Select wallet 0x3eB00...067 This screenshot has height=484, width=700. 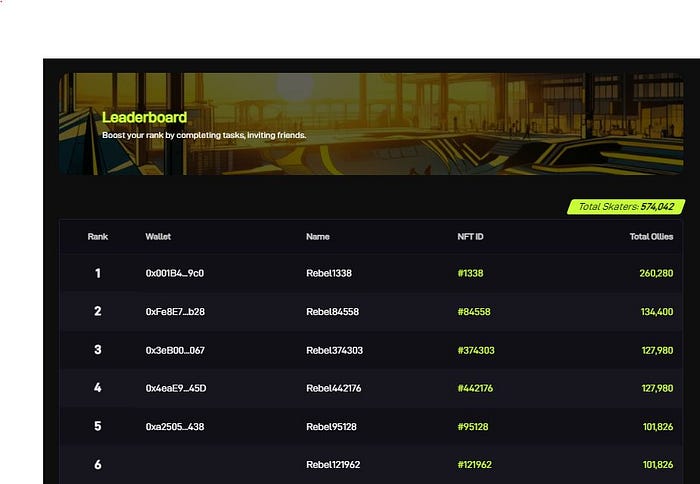175,350
